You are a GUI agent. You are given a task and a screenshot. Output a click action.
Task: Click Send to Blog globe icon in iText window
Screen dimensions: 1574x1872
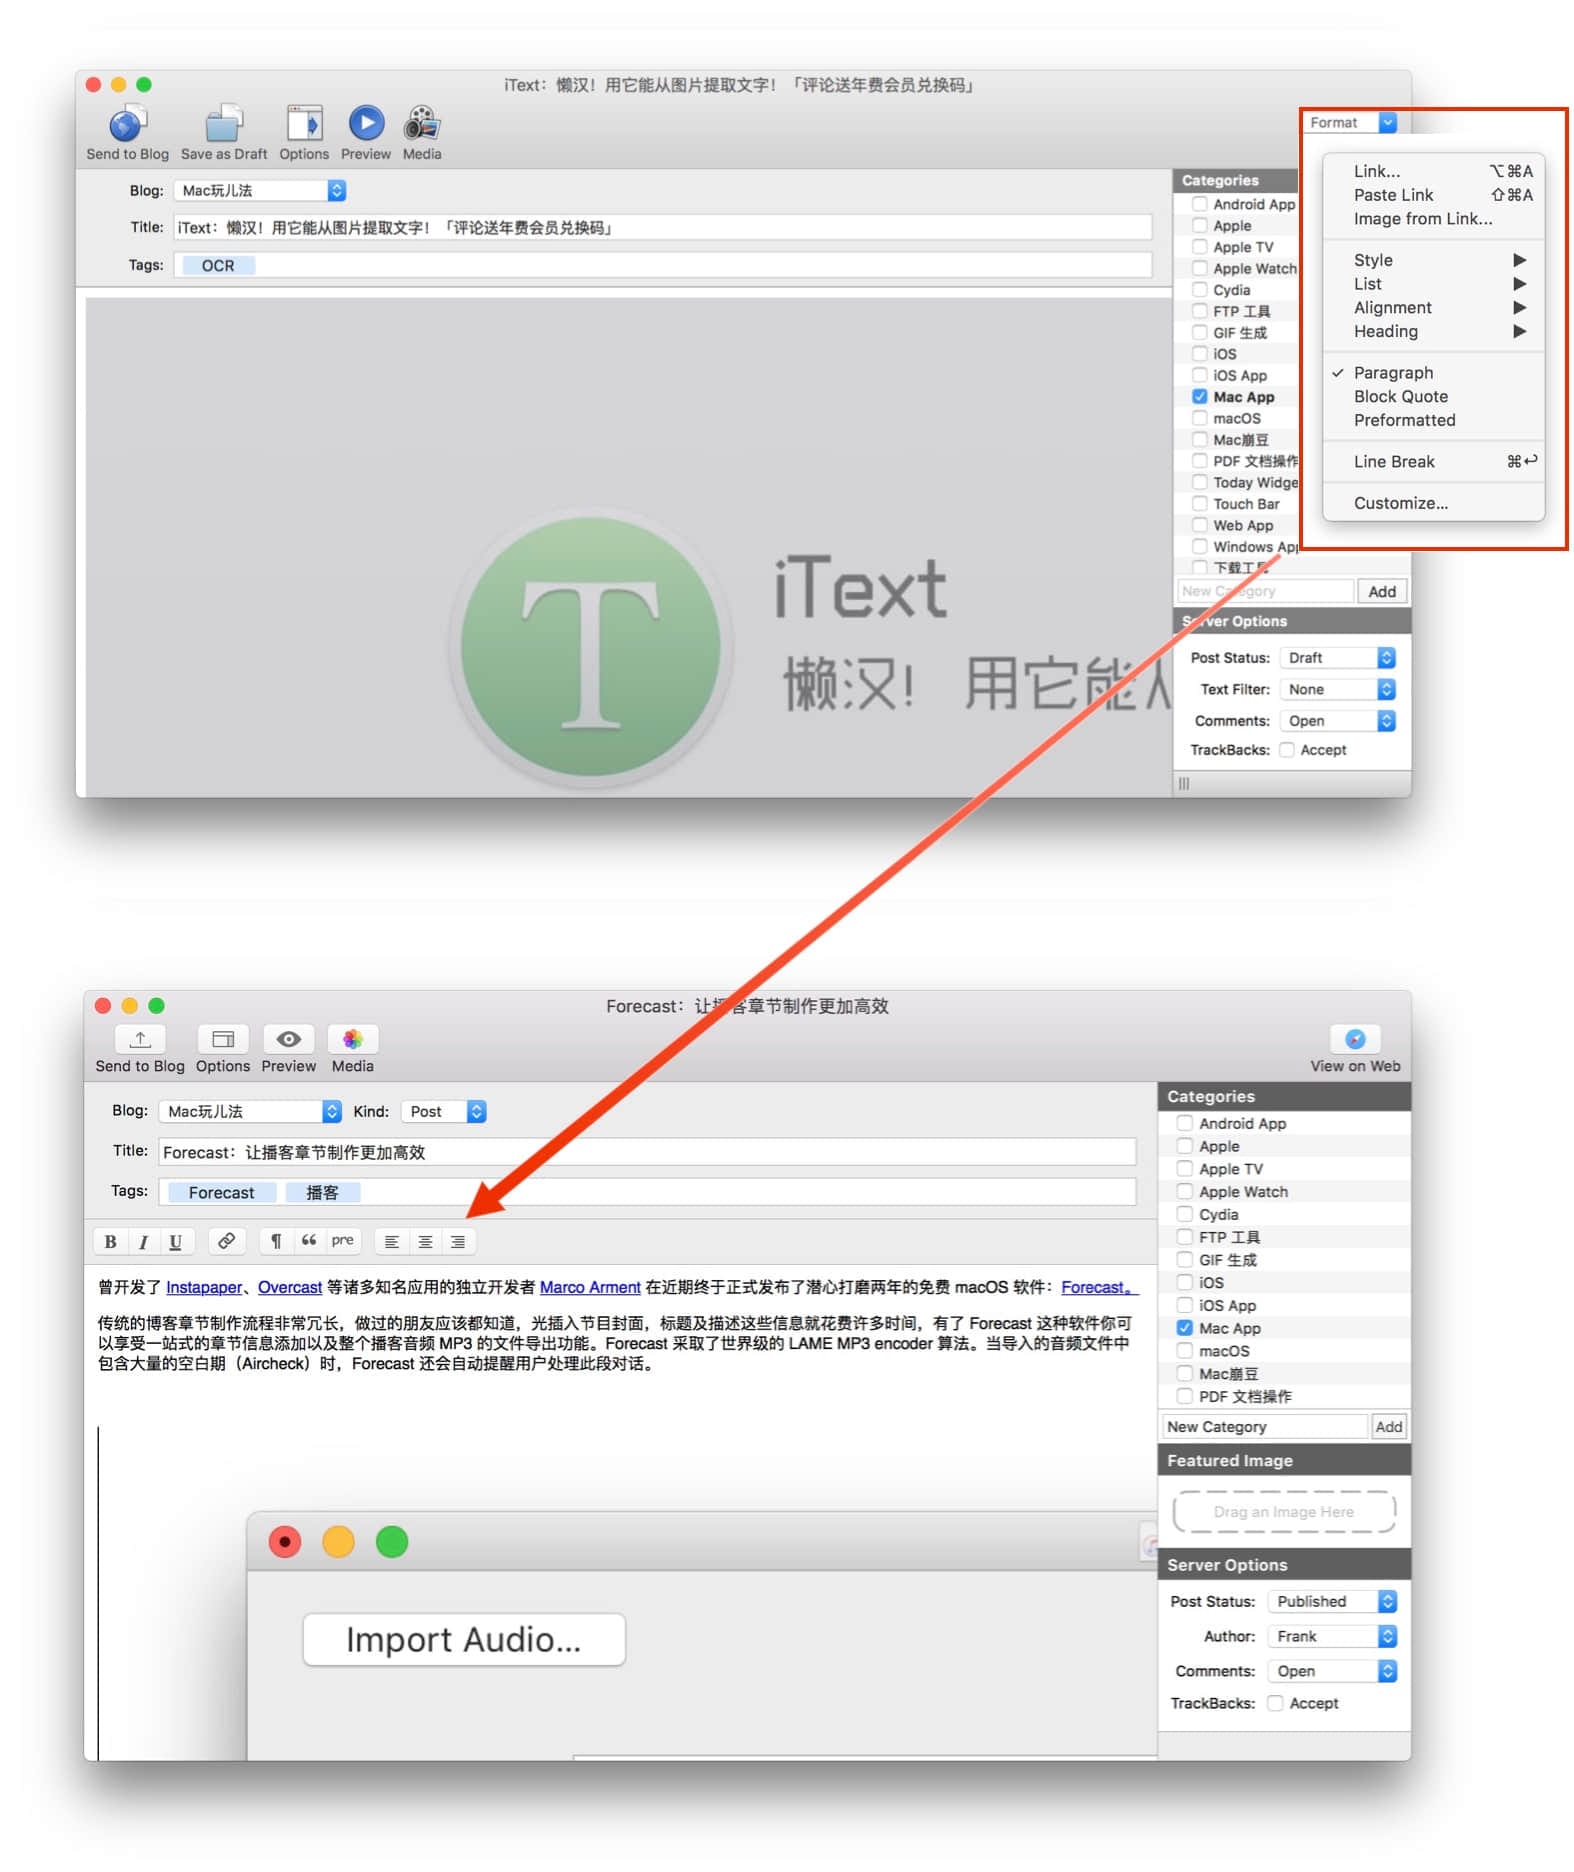point(127,123)
